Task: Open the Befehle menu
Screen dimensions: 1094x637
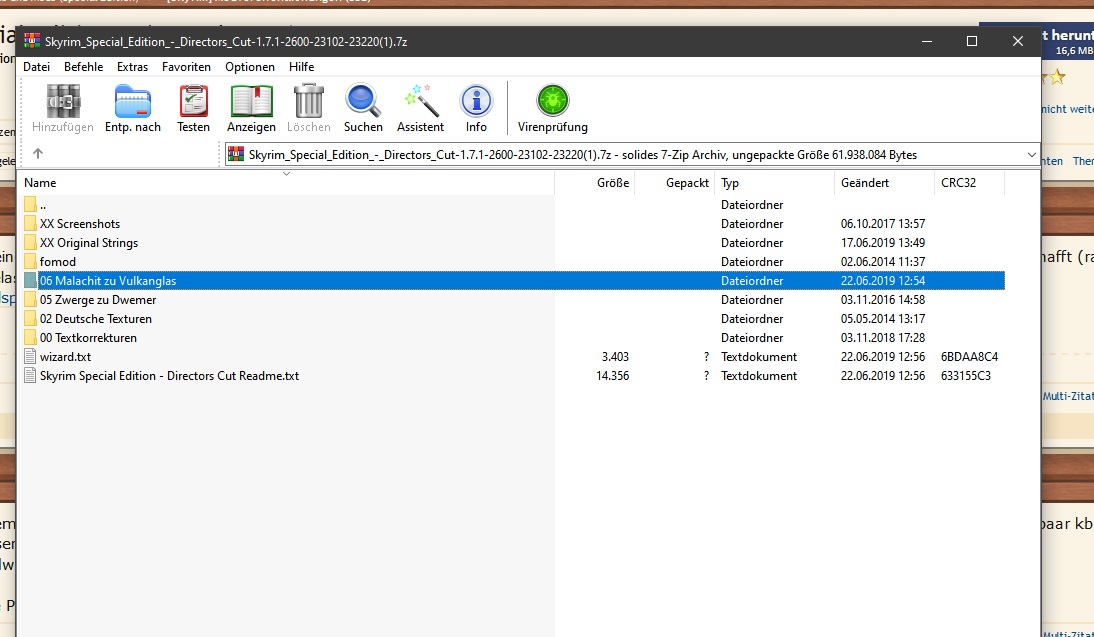Action: pos(84,67)
